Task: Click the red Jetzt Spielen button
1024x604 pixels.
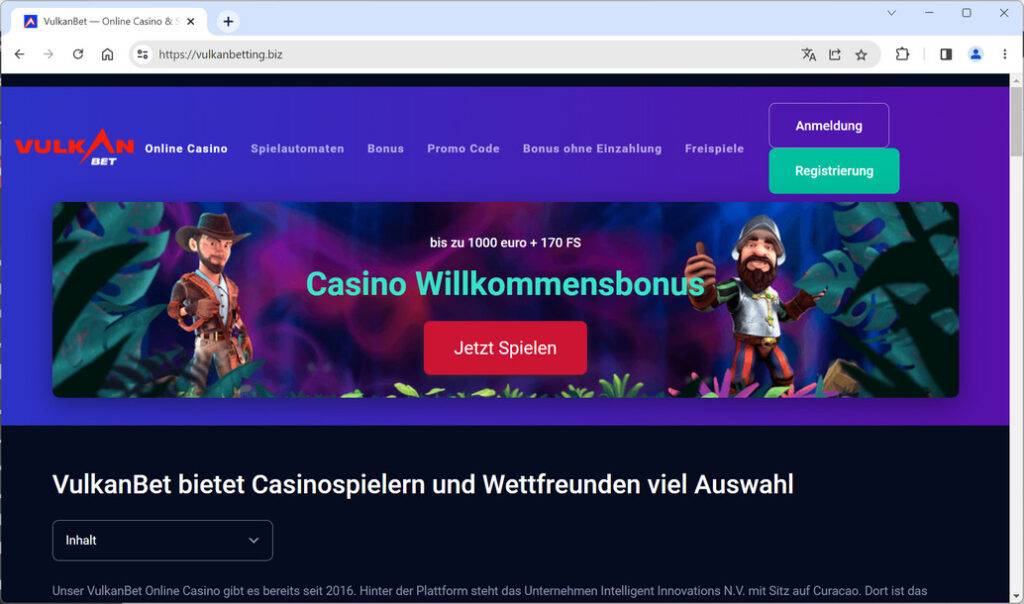Action: point(505,348)
